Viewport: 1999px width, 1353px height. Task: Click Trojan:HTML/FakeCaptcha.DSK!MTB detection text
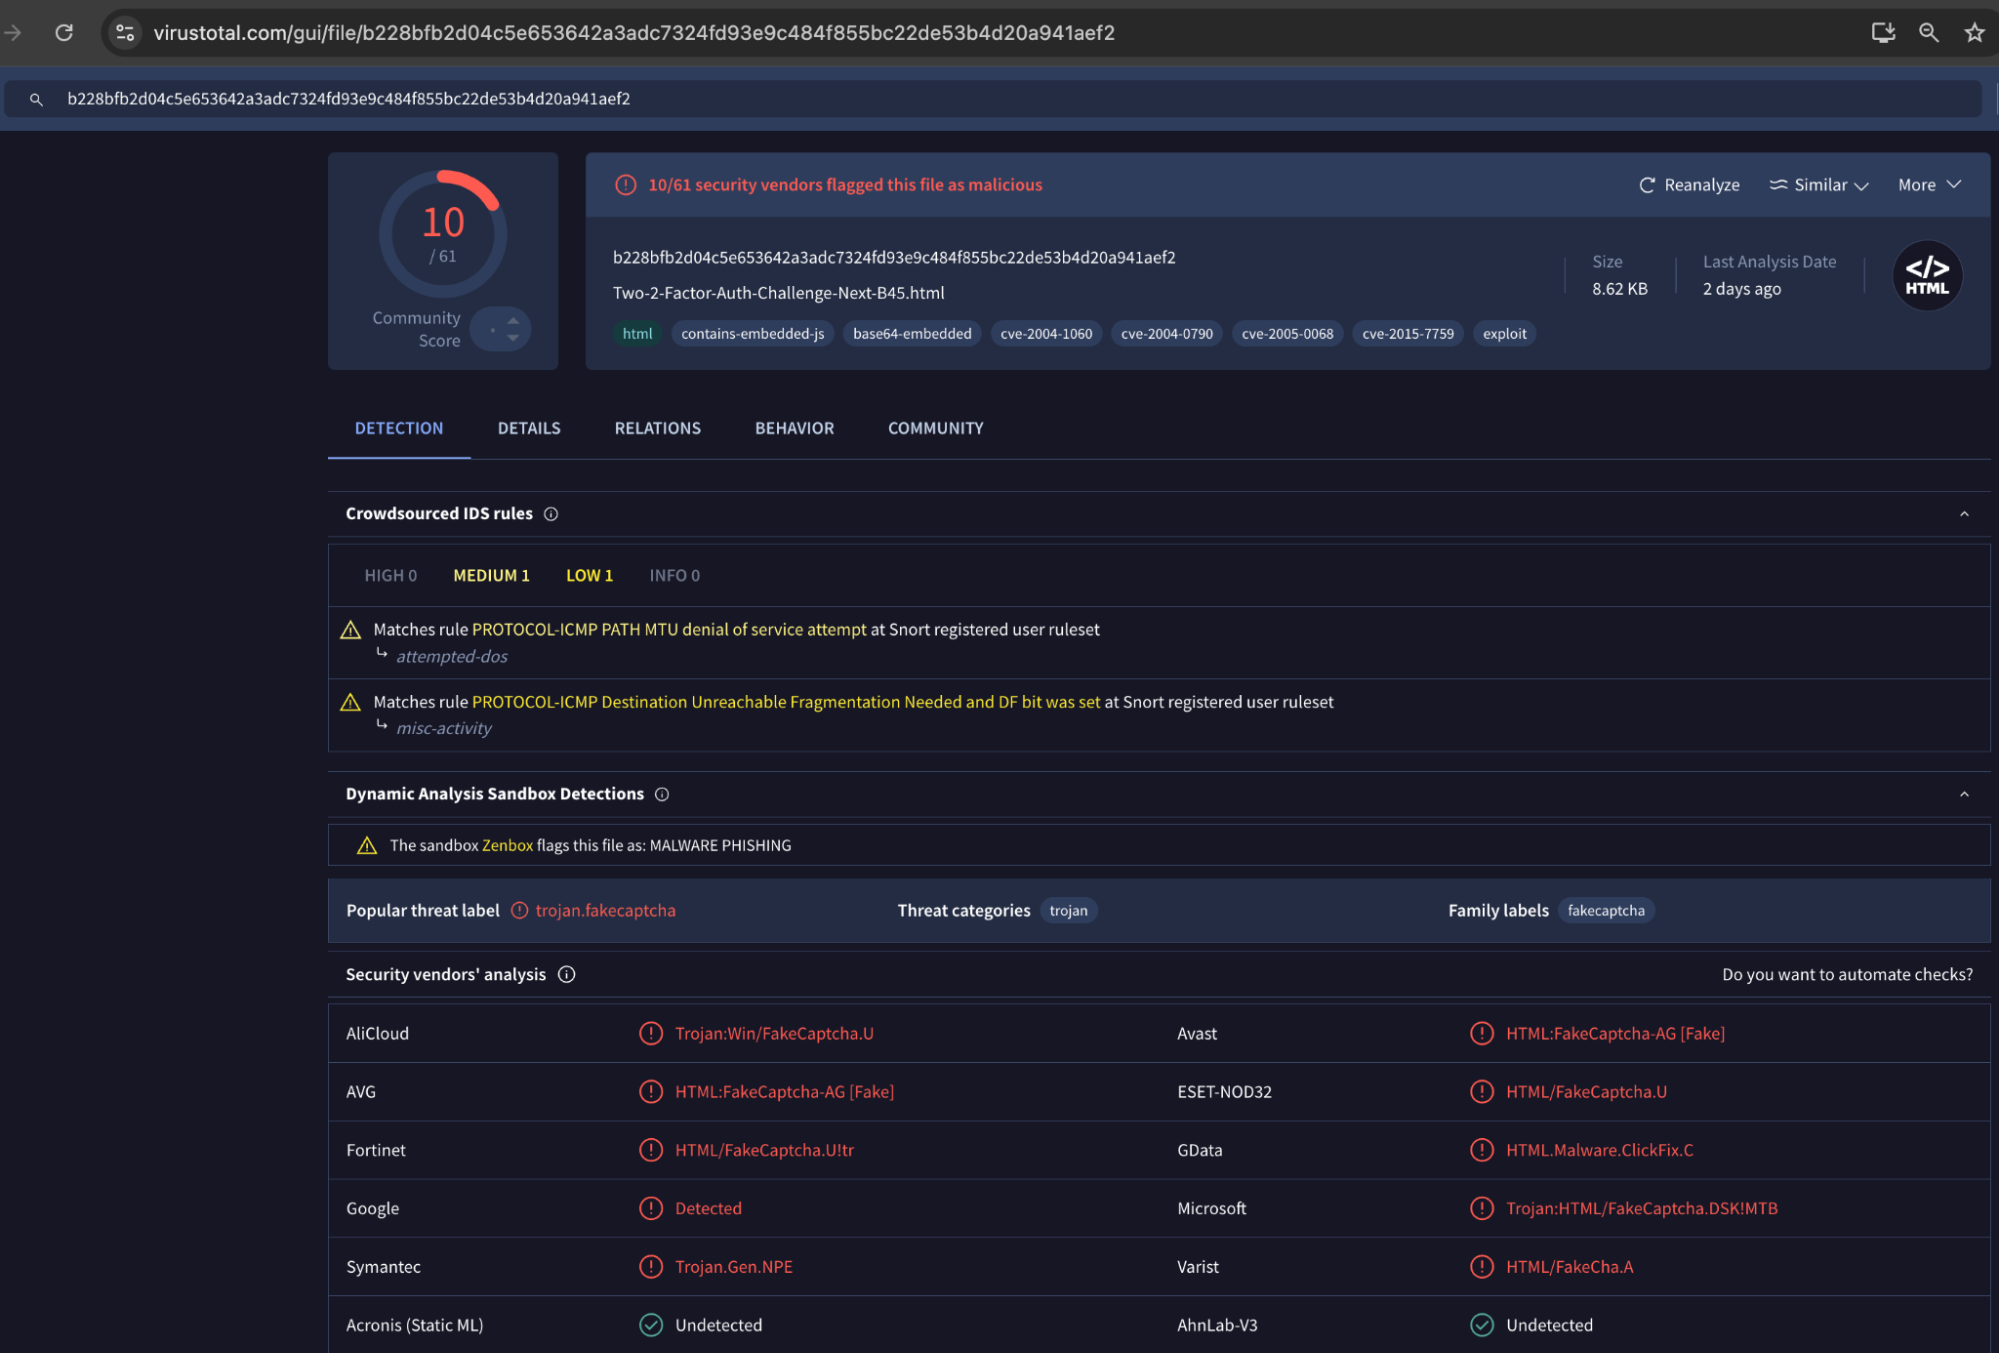pyautogui.click(x=1642, y=1208)
